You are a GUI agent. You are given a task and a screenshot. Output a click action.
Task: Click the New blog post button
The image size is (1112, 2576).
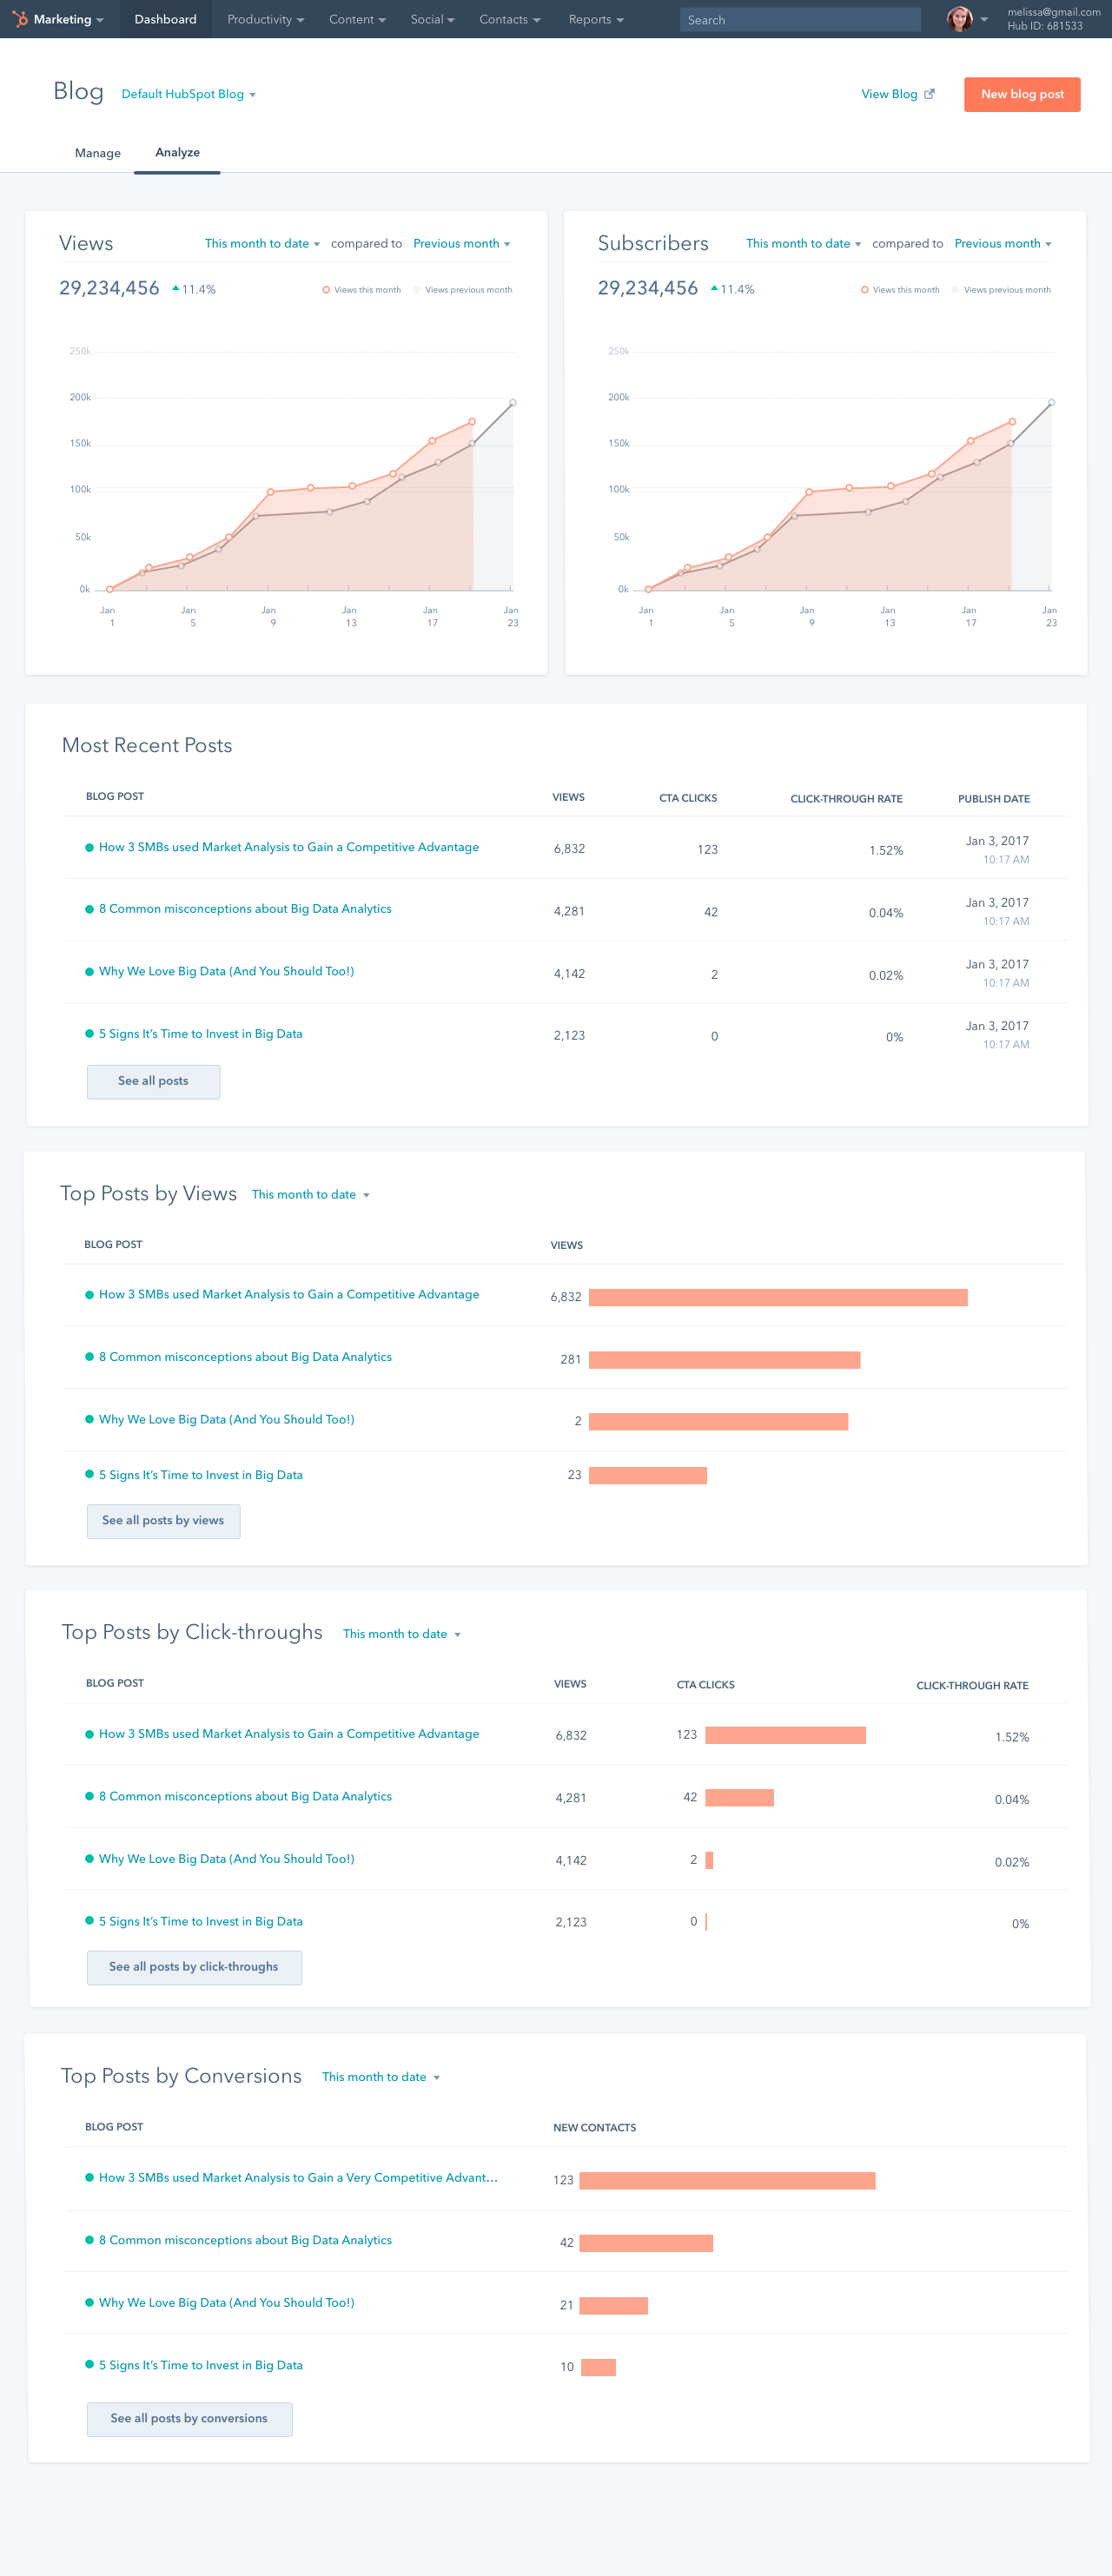pos(1021,94)
